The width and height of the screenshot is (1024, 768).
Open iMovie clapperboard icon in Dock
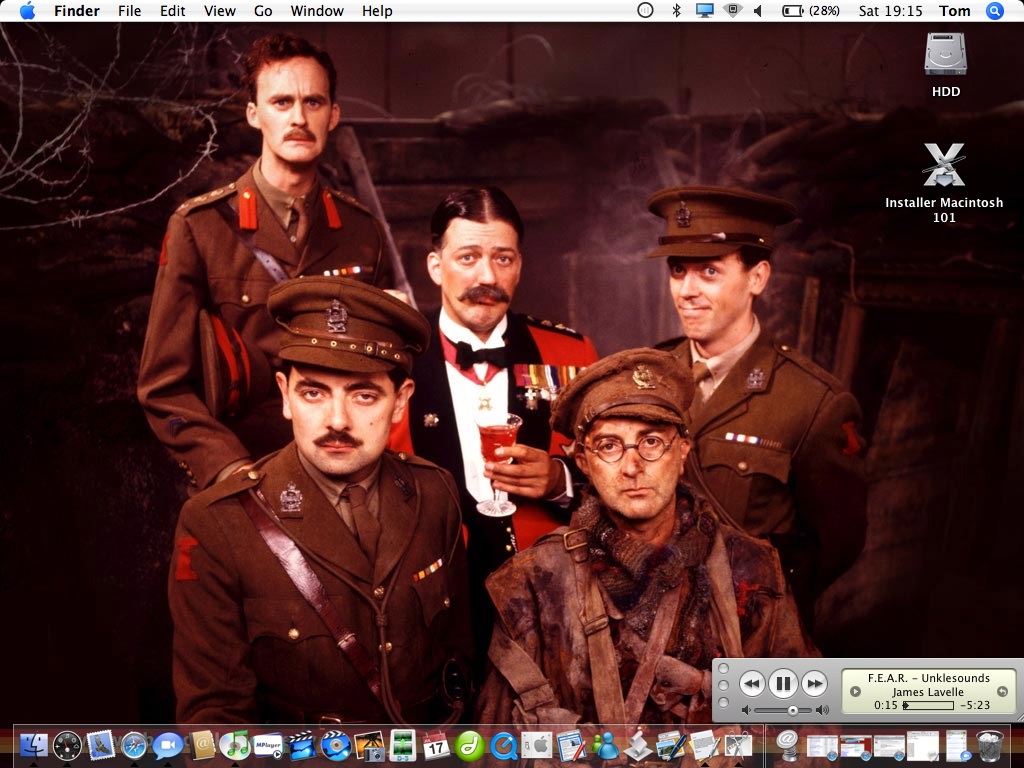pos(302,745)
